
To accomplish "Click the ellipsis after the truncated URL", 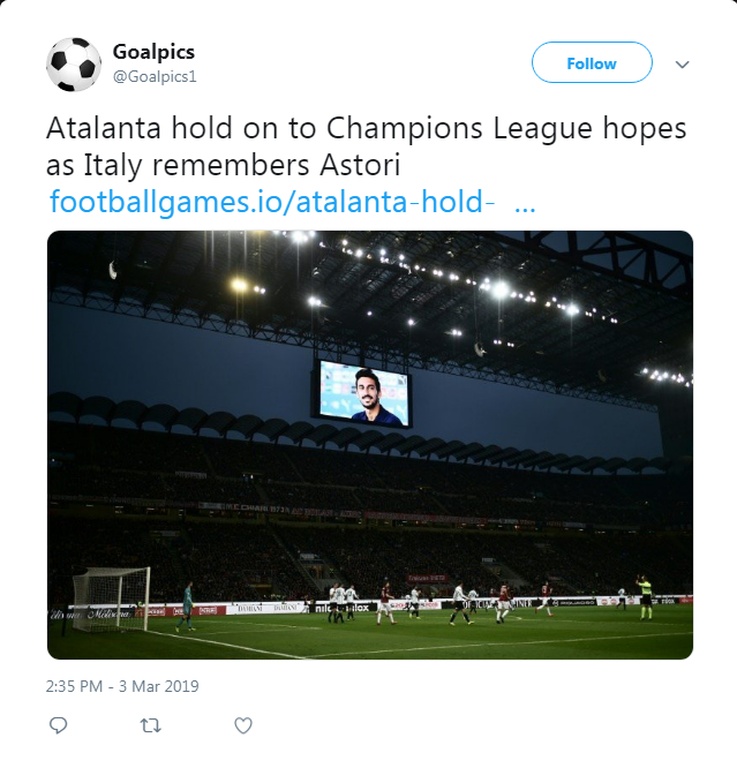I will 523,203.
